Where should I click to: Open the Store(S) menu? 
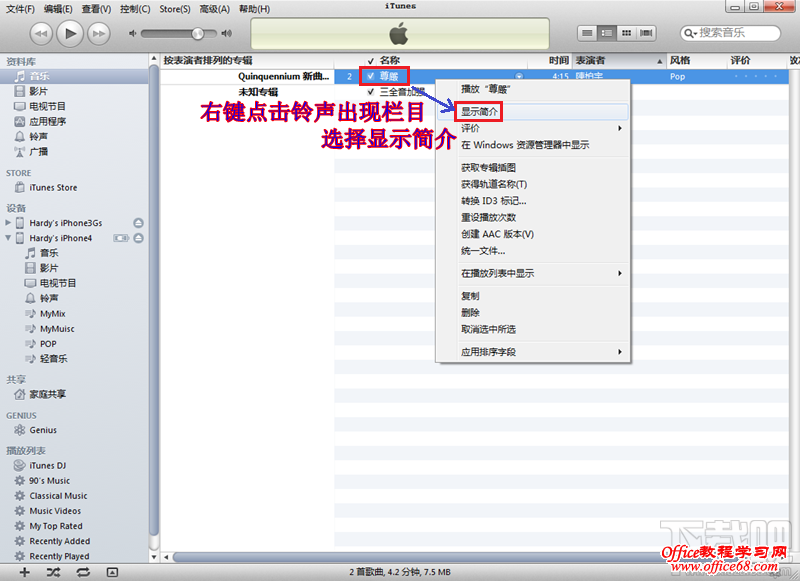175,9
